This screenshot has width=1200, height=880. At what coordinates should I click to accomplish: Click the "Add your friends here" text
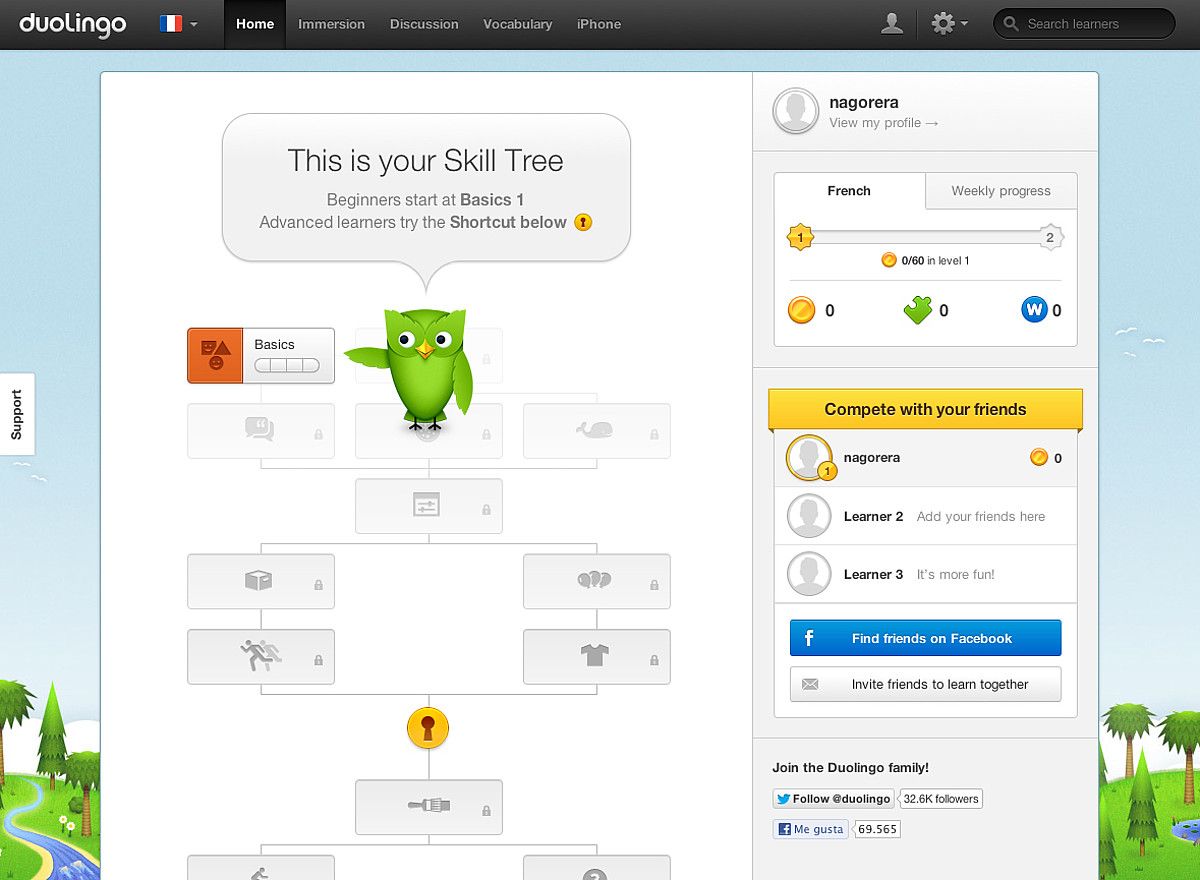pyautogui.click(x=981, y=517)
